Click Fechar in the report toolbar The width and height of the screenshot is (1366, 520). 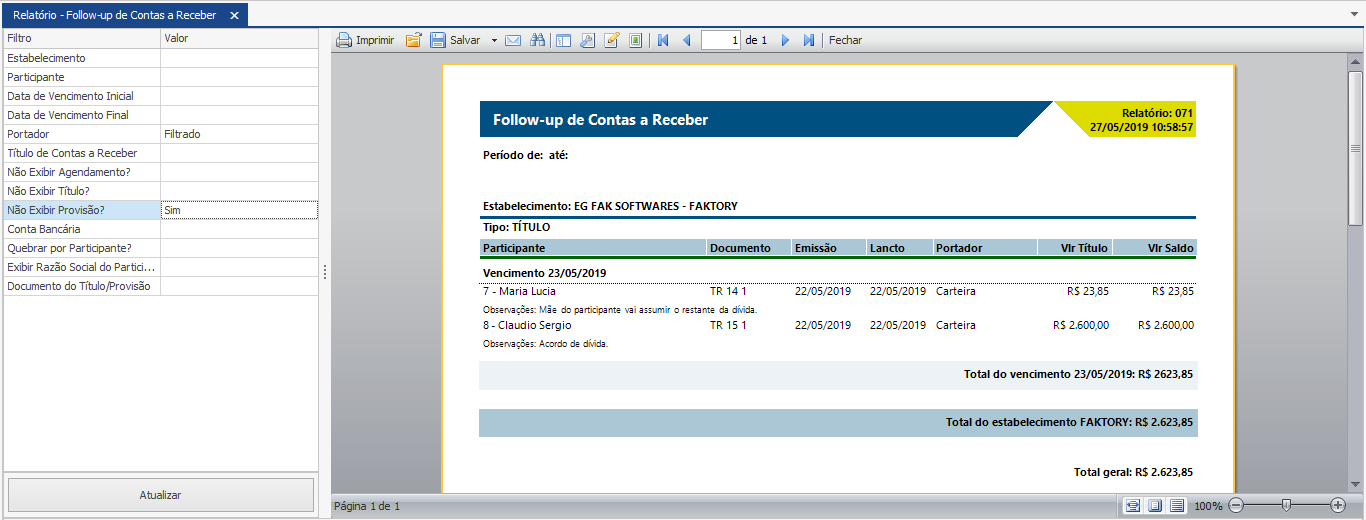845,41
